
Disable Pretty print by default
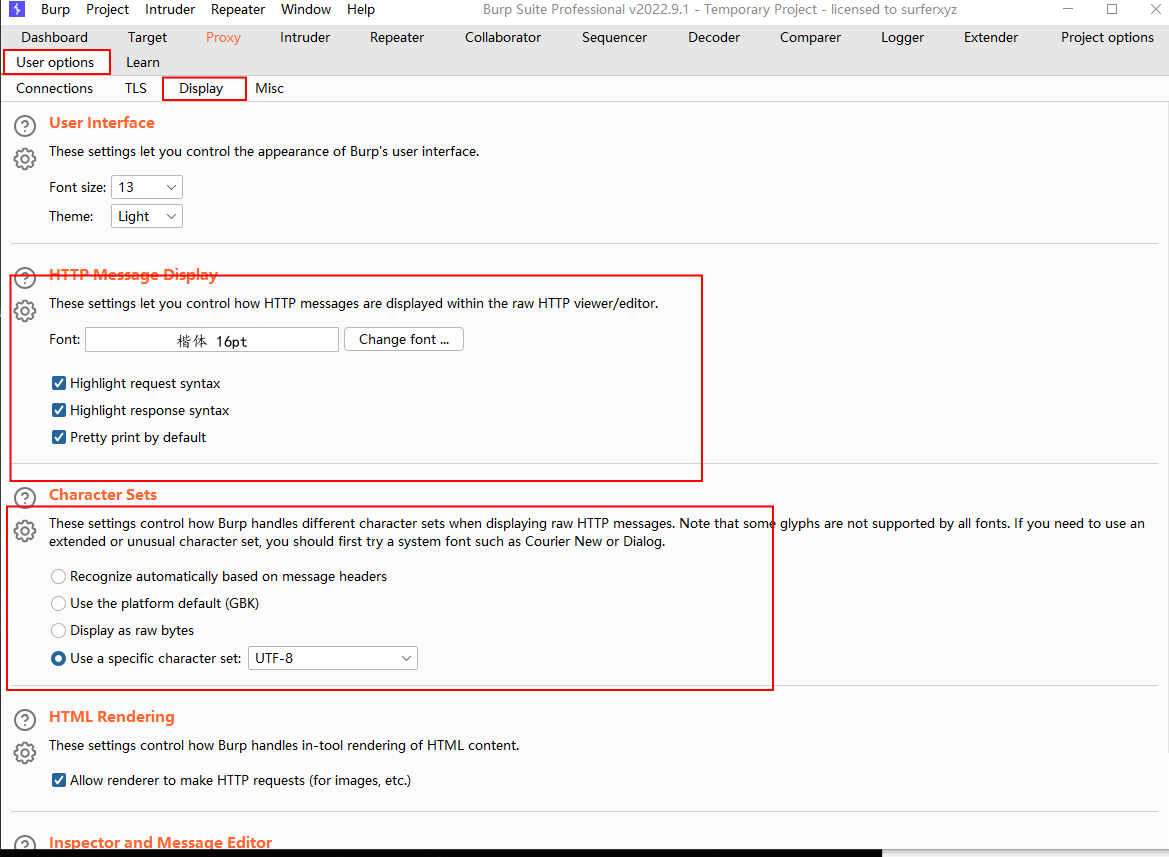(x=59, y=437)
